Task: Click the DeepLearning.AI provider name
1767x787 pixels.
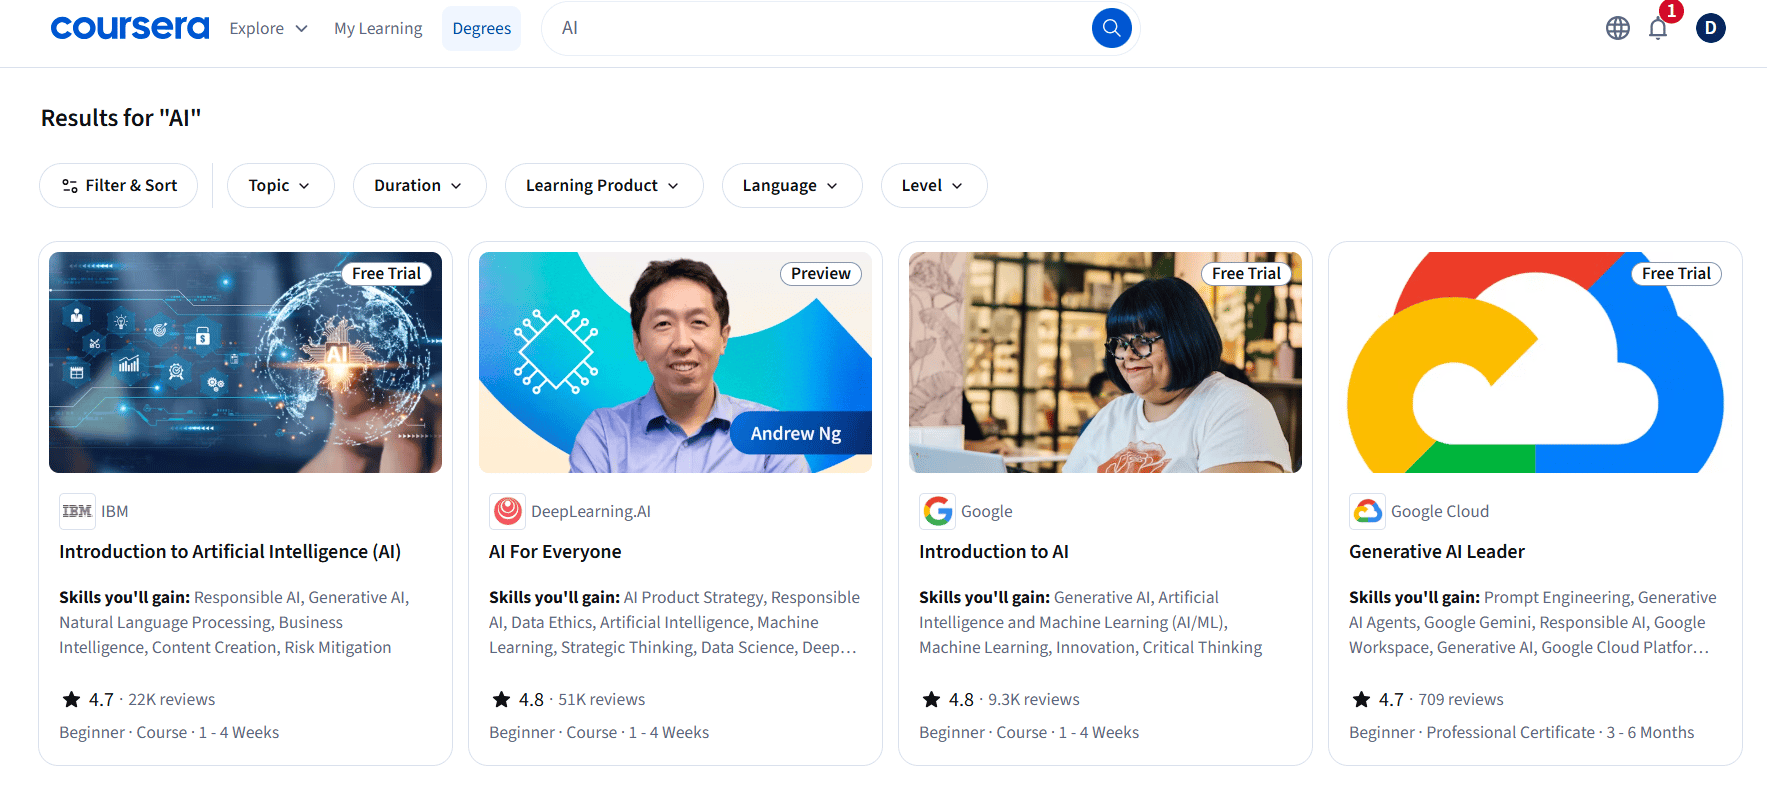Action: [591, 511]
